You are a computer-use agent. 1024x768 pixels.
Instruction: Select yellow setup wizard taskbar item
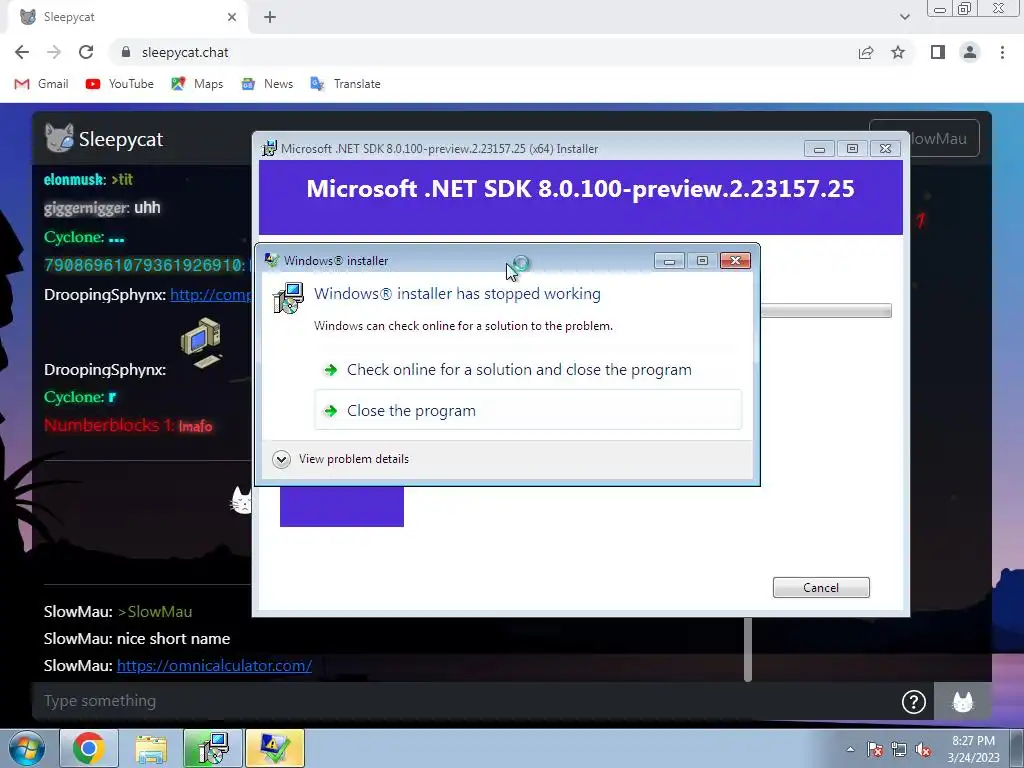coord(275,748)
